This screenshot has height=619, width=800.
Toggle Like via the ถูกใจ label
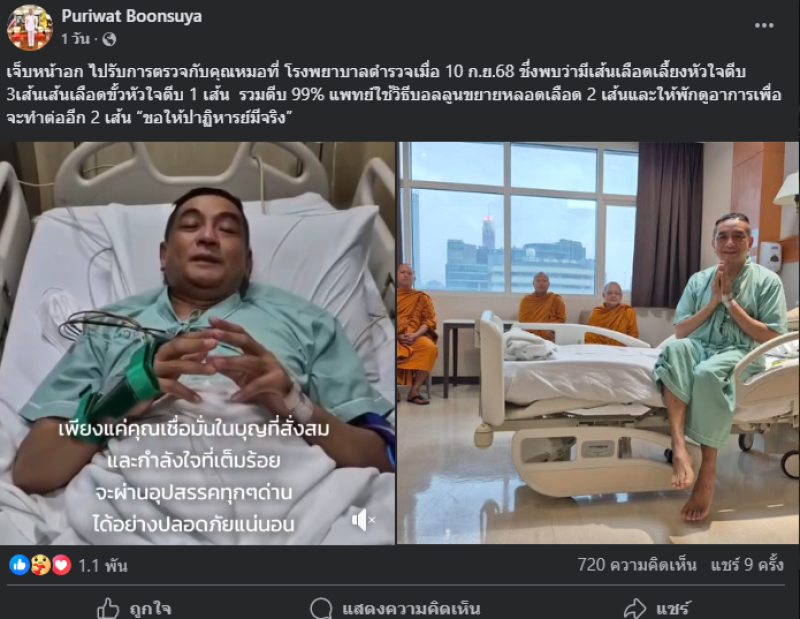pos(150,609)
